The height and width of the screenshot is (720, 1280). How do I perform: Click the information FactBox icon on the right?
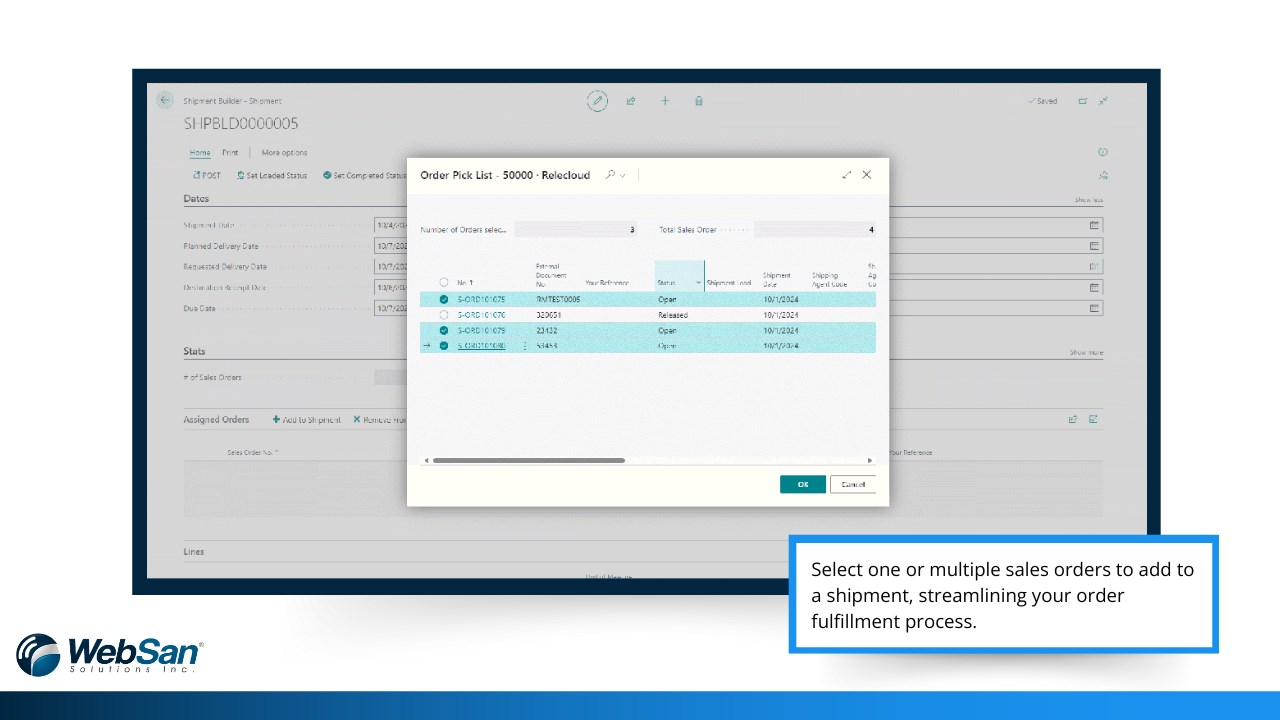(1103, 152)
